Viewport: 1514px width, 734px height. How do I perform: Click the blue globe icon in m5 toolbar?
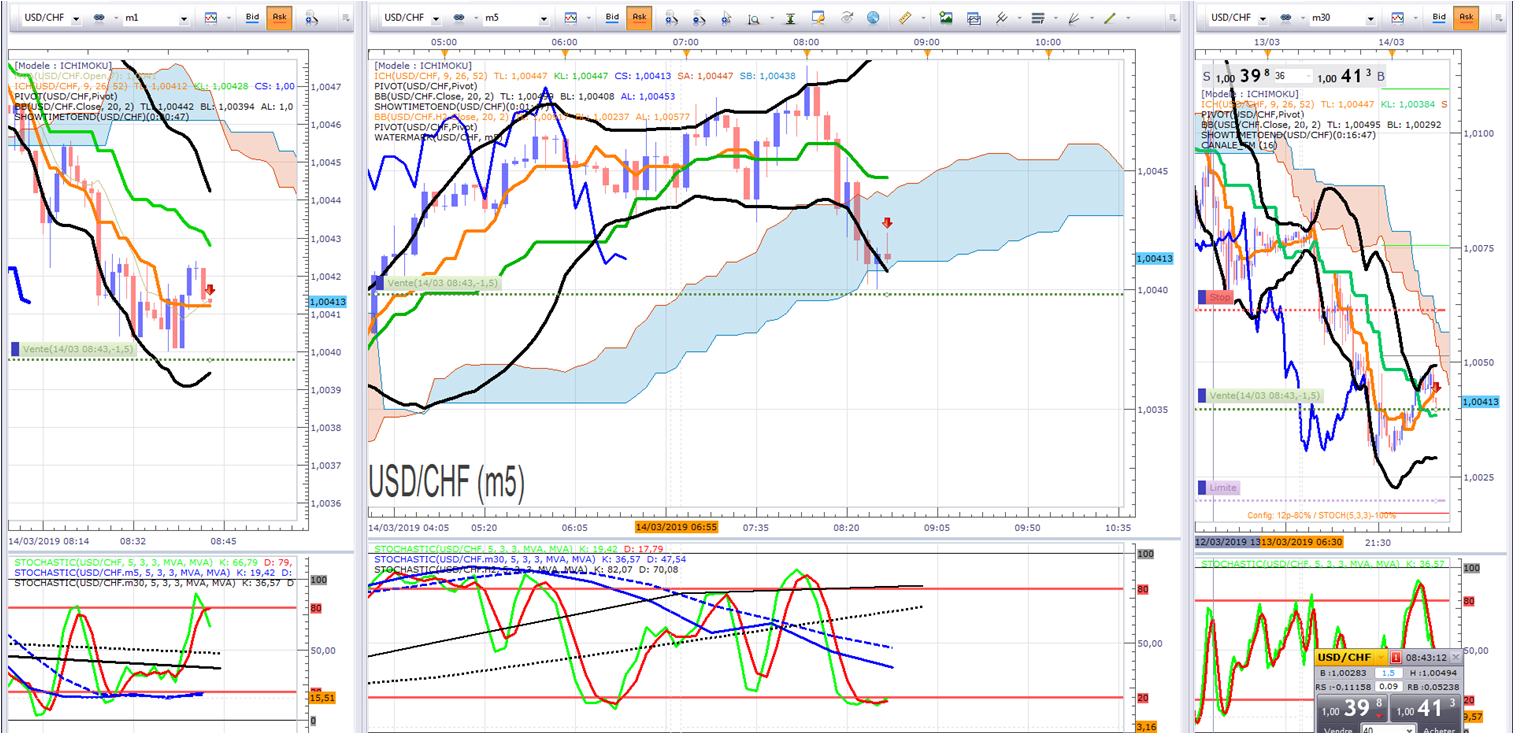point(873,17)
